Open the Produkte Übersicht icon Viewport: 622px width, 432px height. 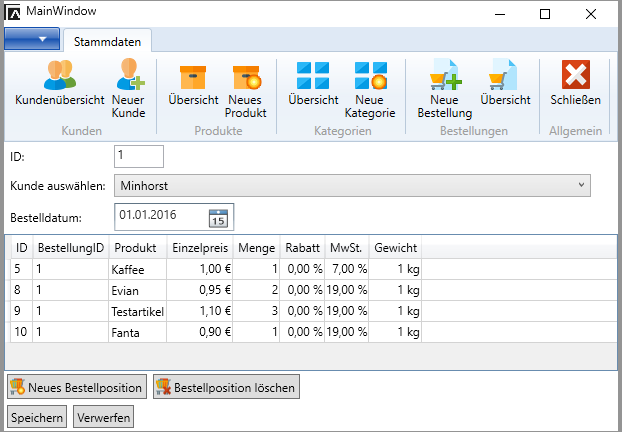[193, 77]
